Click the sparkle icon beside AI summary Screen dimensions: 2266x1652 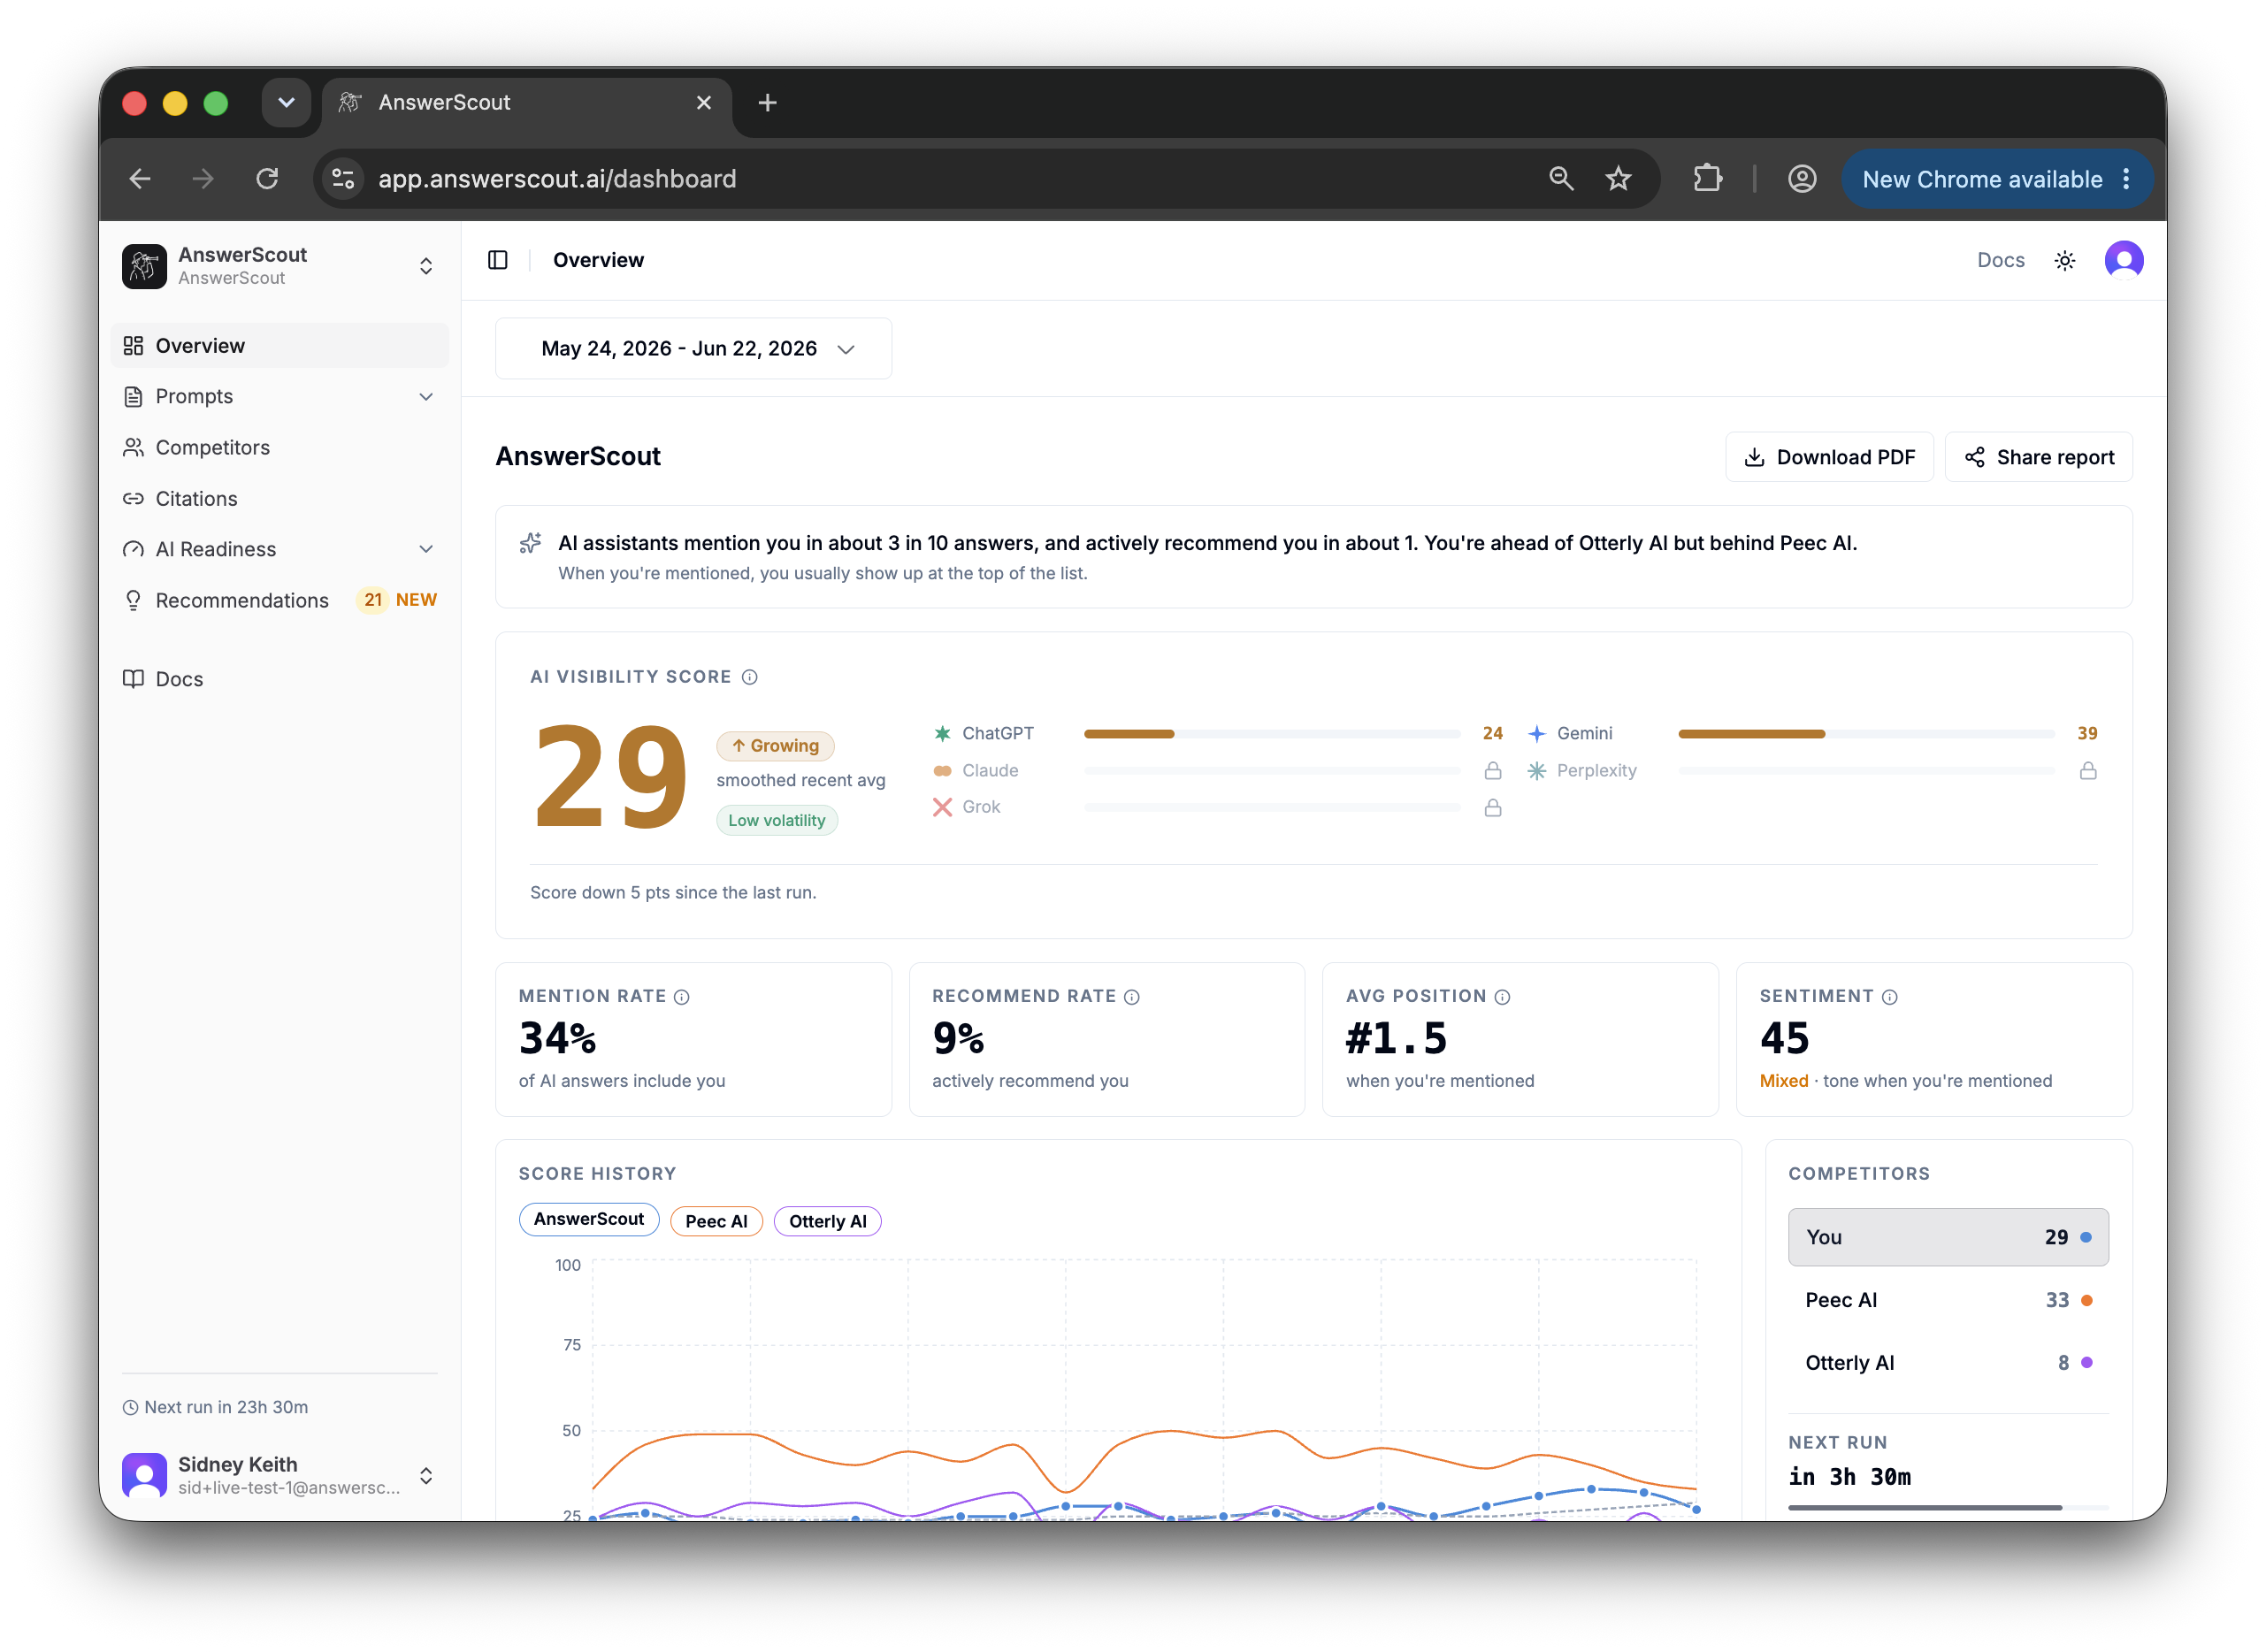[x=530, y=543]
